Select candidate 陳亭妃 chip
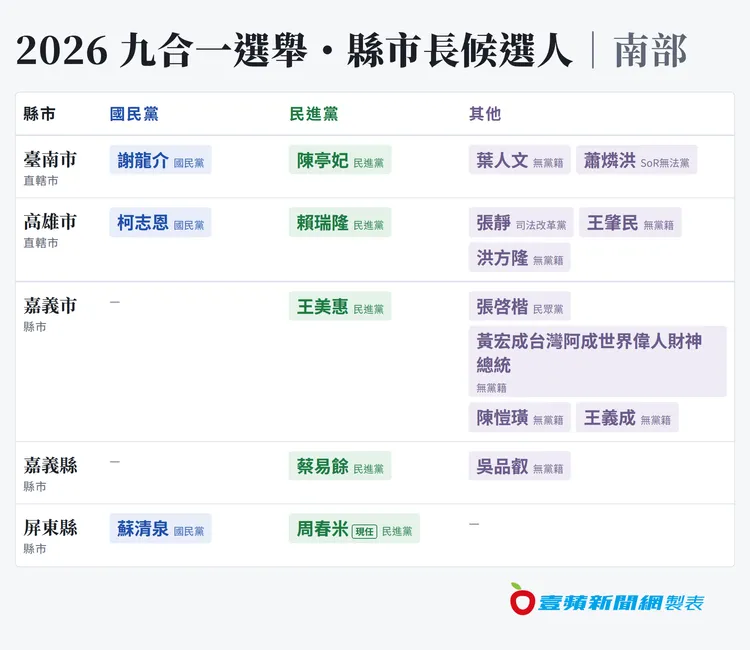750x650 pixels. tap(340, 160)
